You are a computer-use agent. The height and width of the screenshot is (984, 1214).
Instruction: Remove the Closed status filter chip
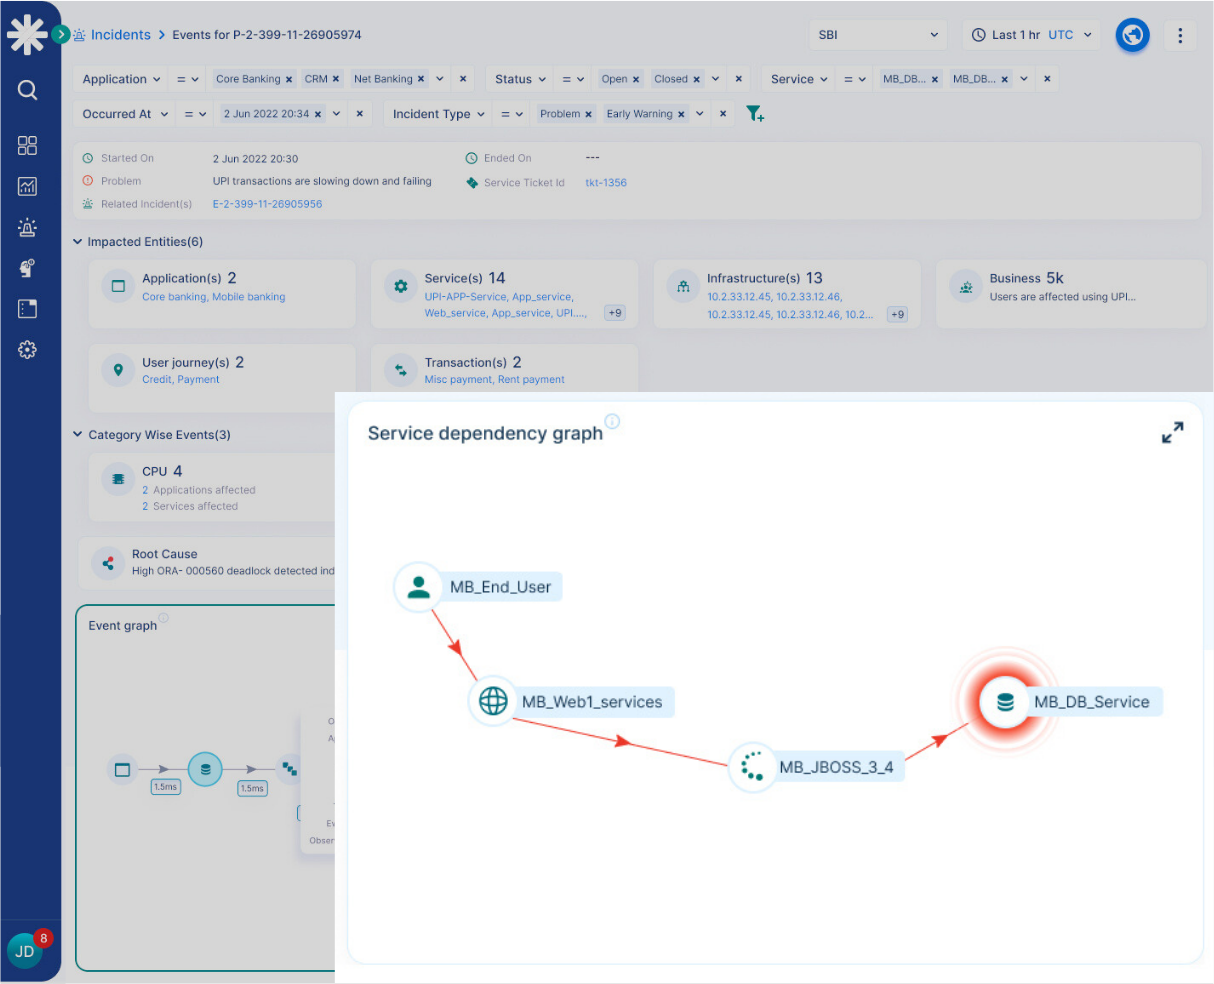coord(696,79)
